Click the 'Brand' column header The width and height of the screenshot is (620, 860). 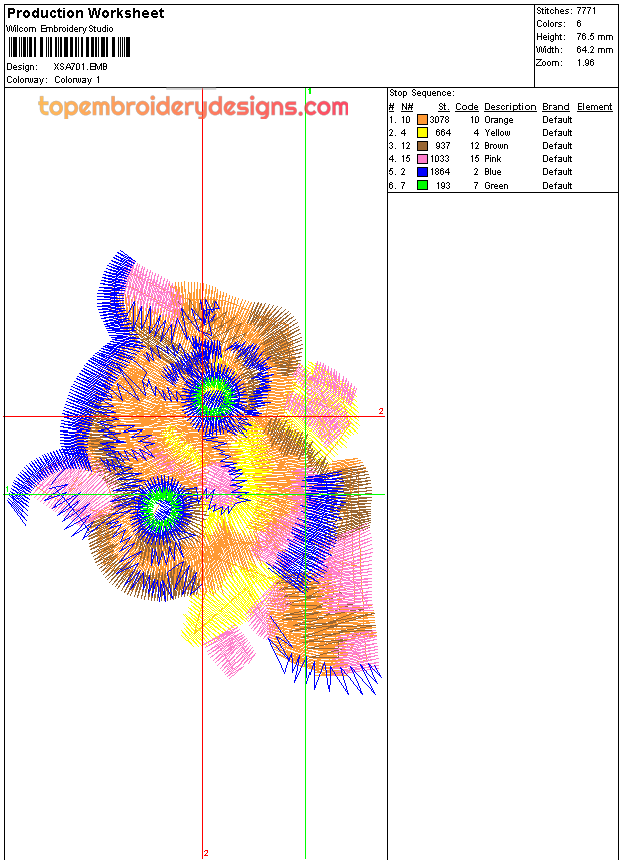(x=556, y=107)
